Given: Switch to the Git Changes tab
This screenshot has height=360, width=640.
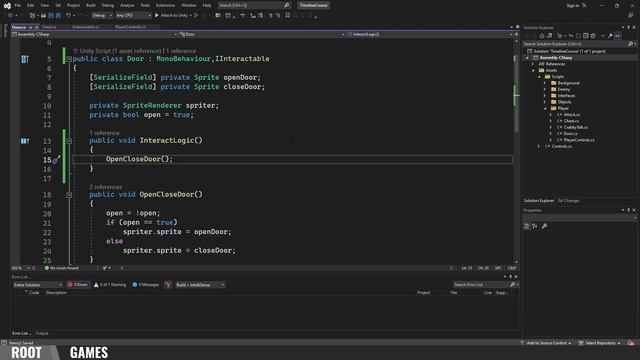Looking at the screenshot, I should point(569,201).
